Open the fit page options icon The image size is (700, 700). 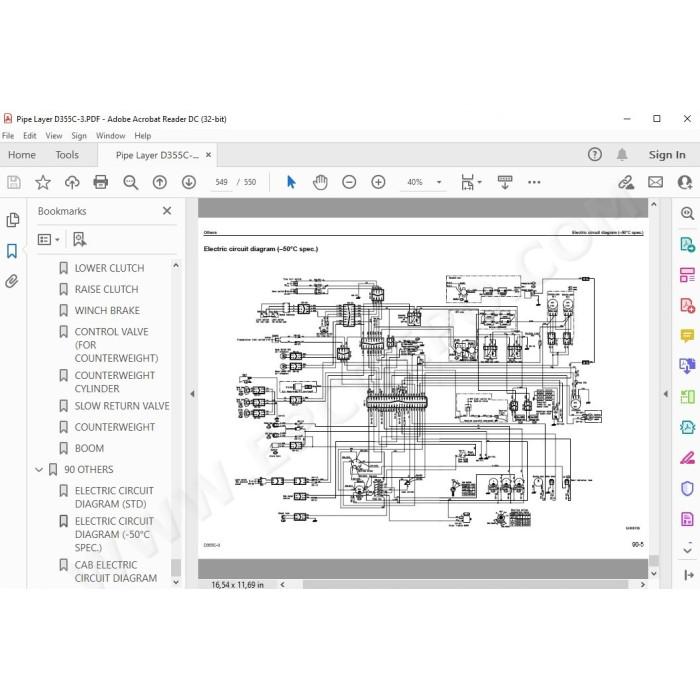471,182
